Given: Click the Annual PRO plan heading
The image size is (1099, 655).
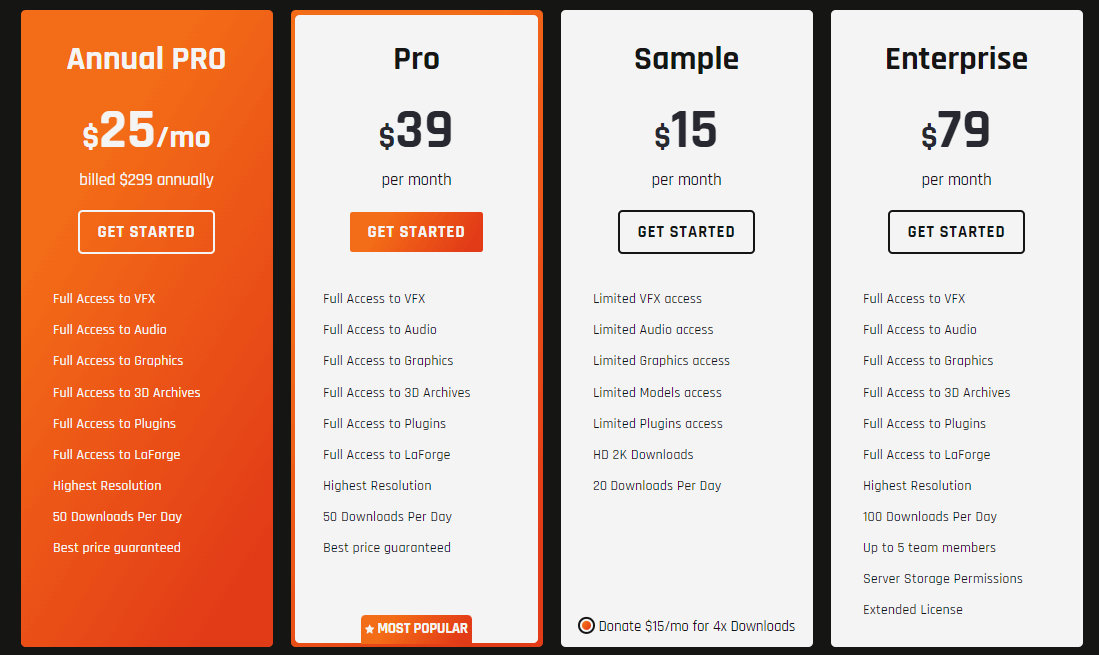Looking at the screenshot, I should 146,59.
